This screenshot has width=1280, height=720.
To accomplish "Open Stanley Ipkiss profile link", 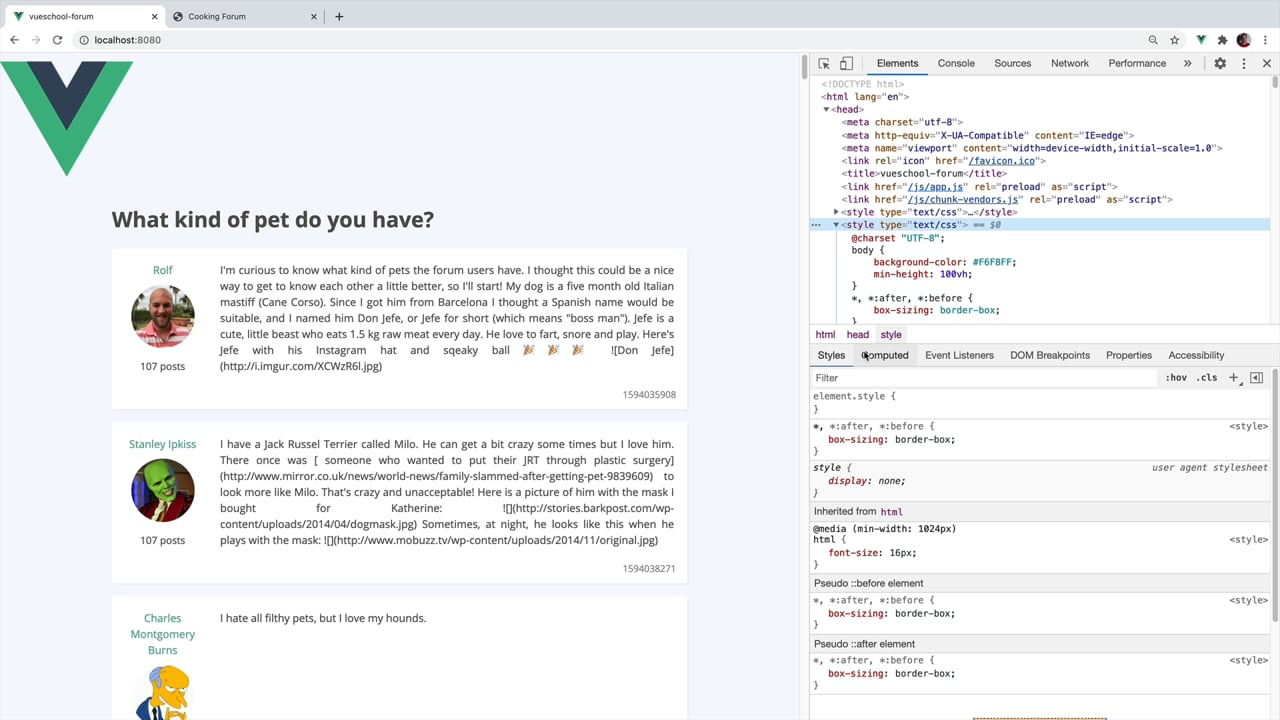I will pyautogui.click(x=162, y=444).
